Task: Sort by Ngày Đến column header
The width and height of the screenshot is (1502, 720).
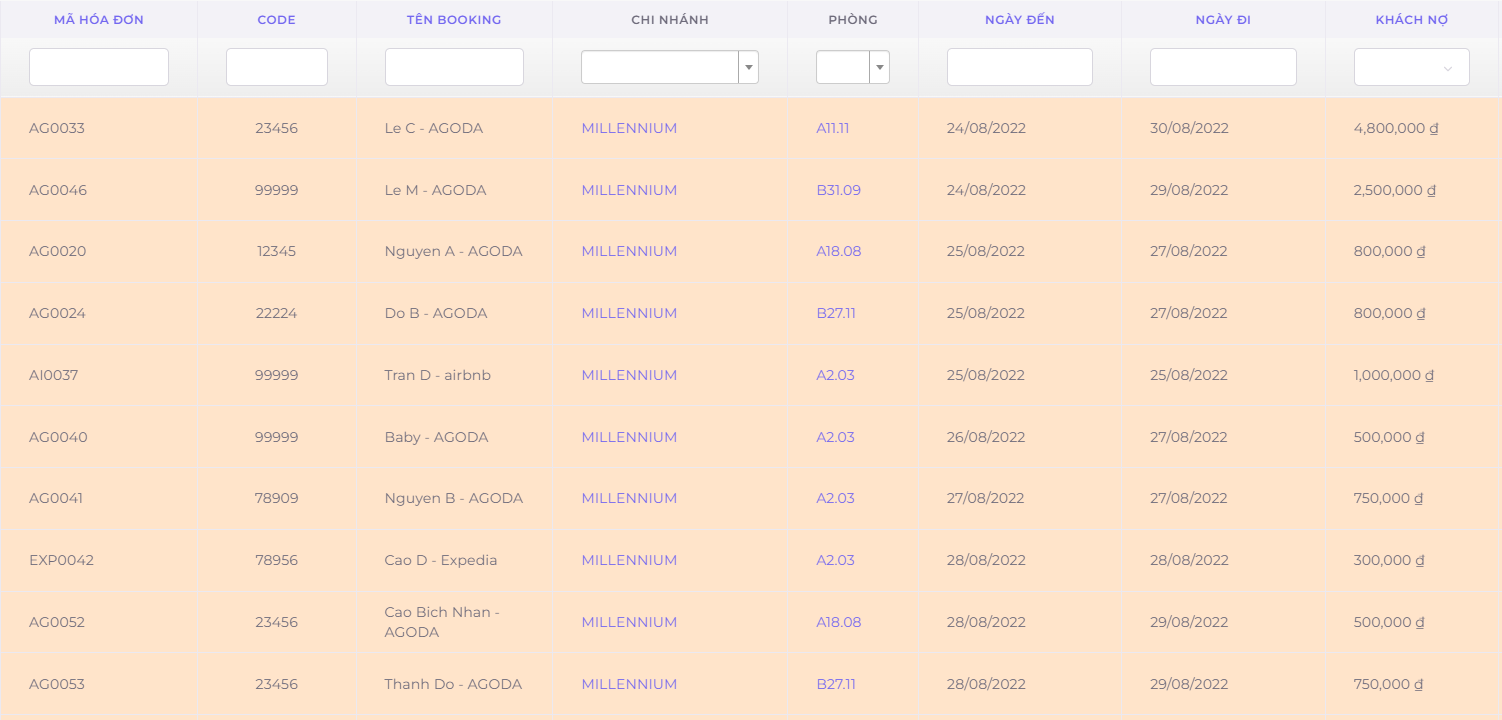Action: point(1019,20)
